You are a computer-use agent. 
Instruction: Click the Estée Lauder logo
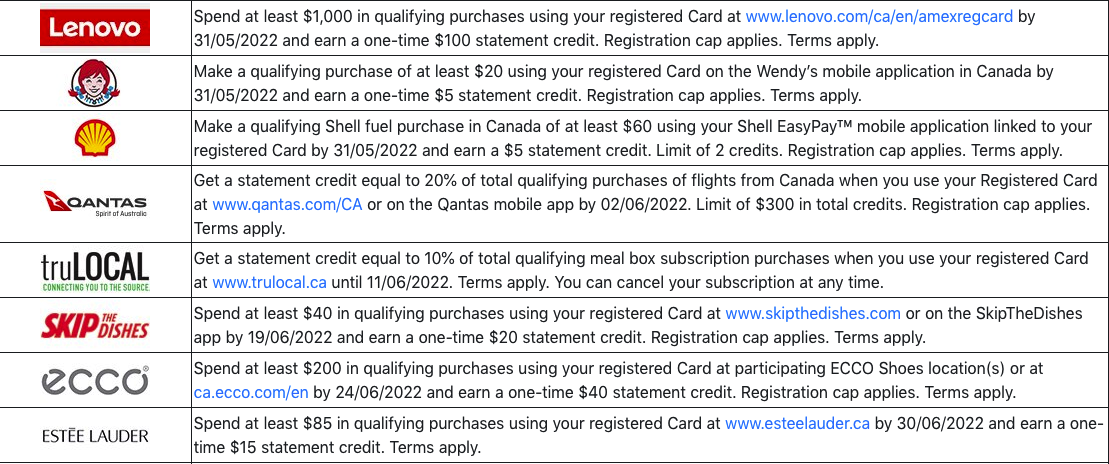(95, 436)
